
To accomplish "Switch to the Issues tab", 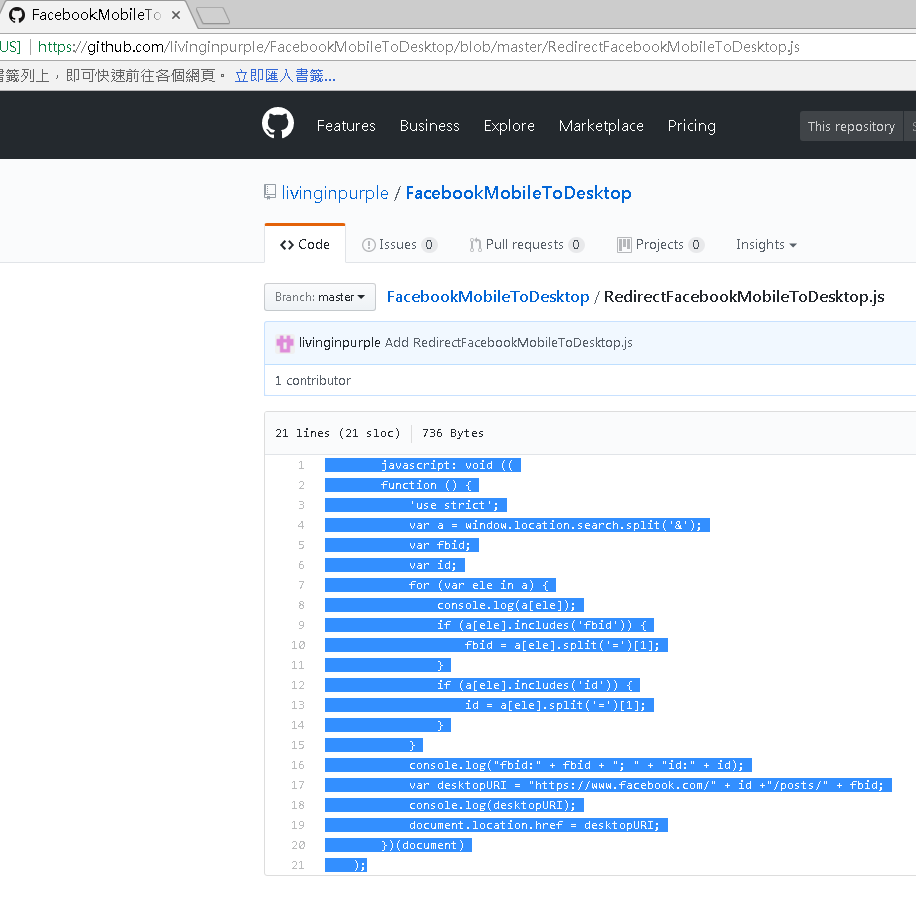I will (400, 244).
